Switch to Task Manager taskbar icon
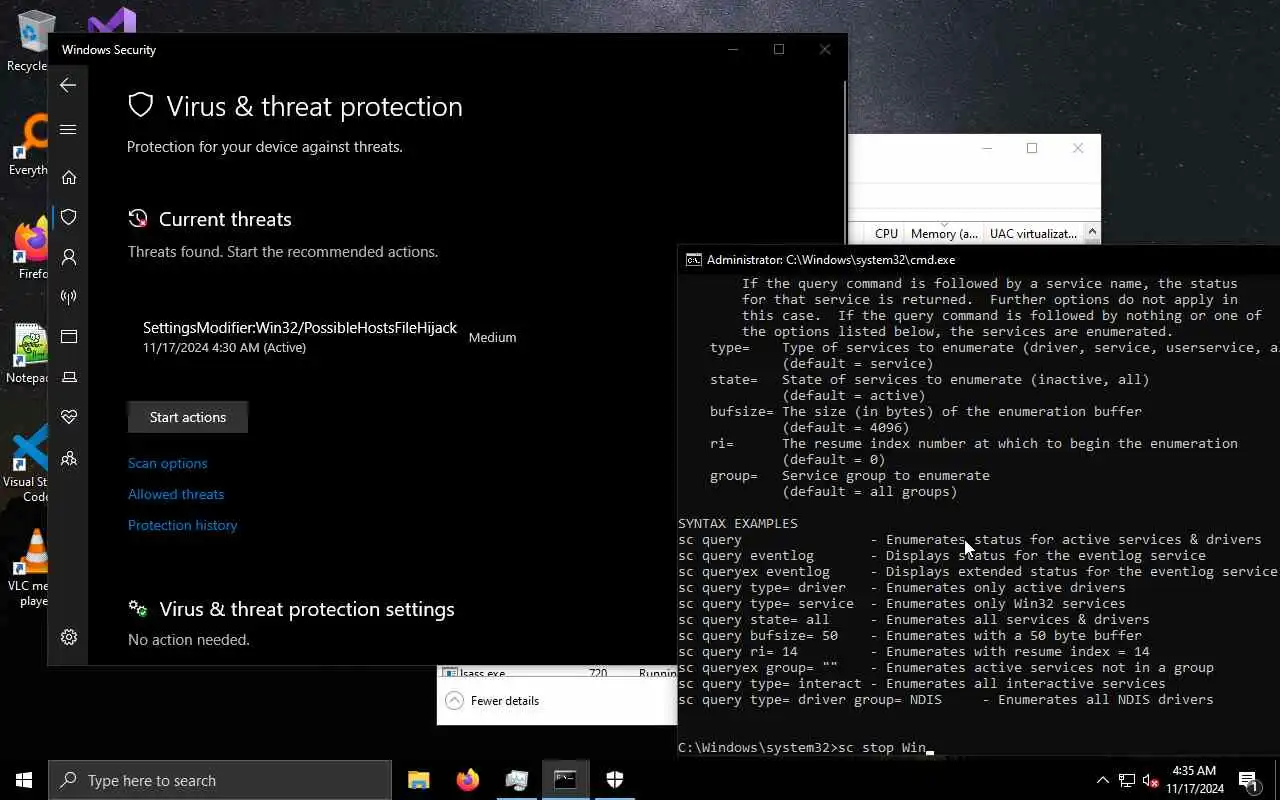 (x=516, y=780)
